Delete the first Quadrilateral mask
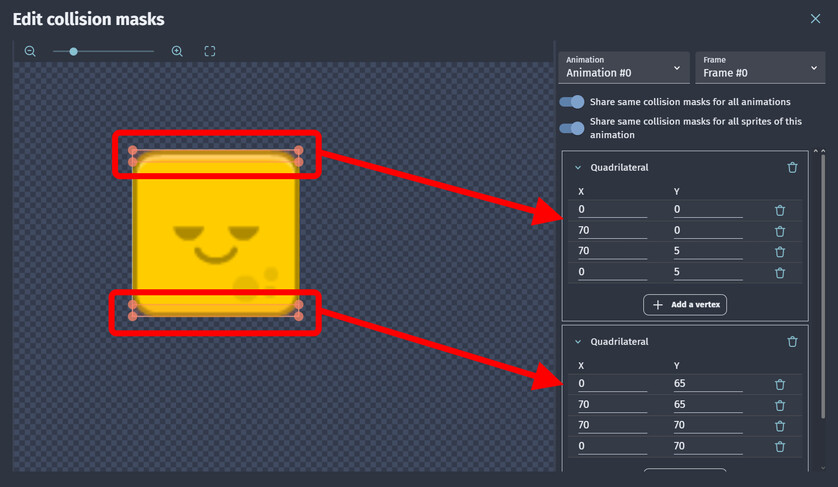Viewport: 838px width, 487px height. tap(792, 167)
